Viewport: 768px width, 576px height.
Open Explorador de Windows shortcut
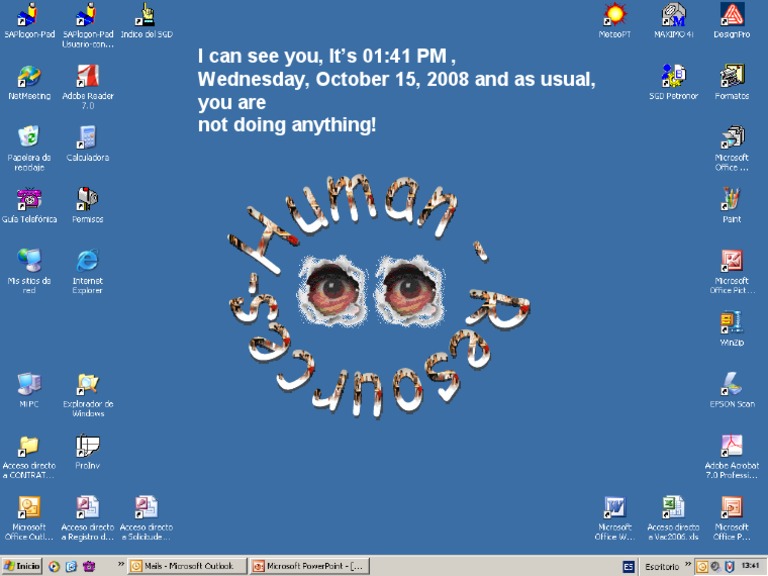tap(88, 395)
